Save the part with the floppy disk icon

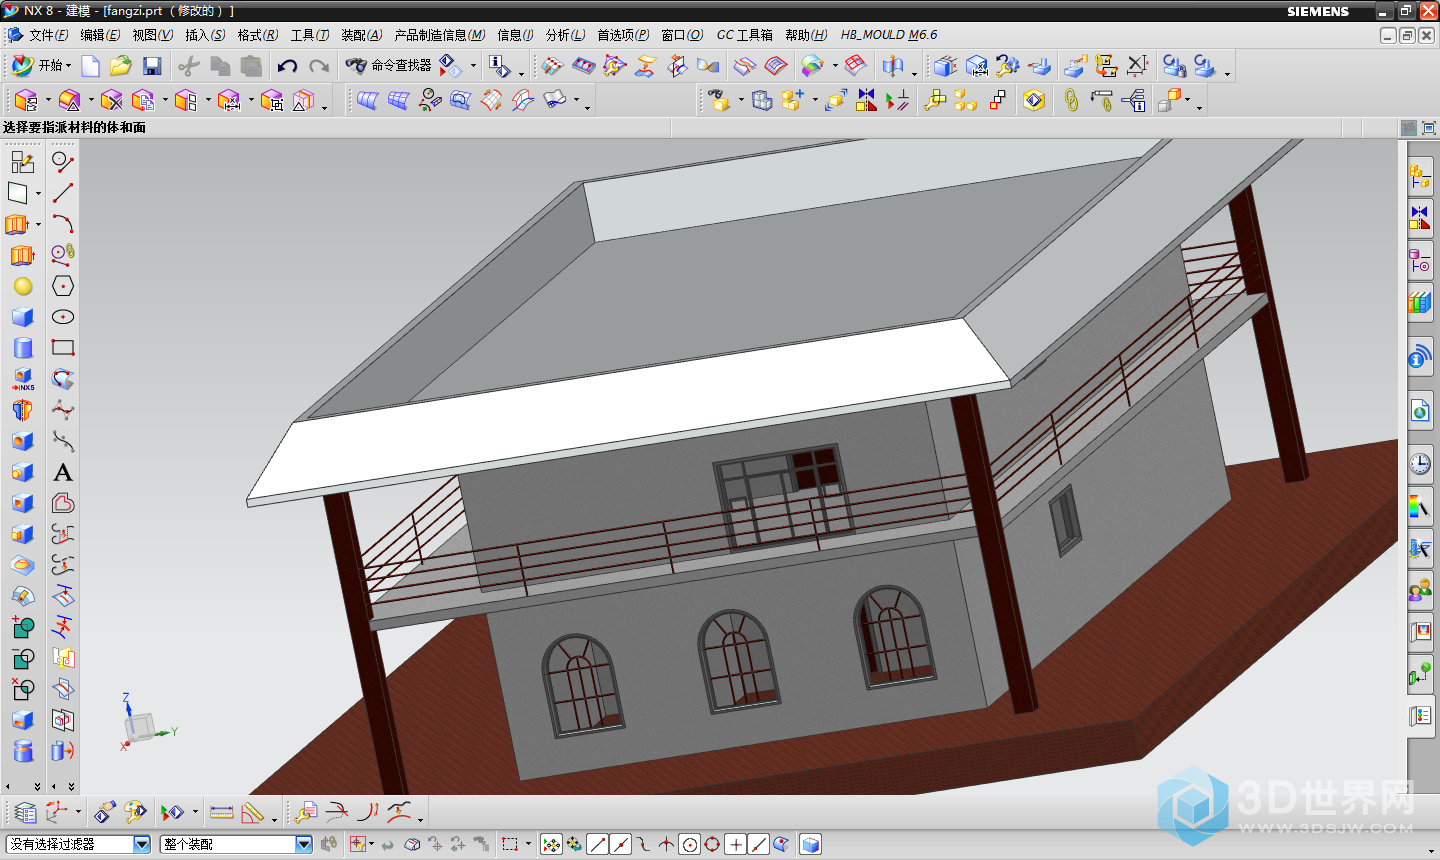tap(152, 66)
